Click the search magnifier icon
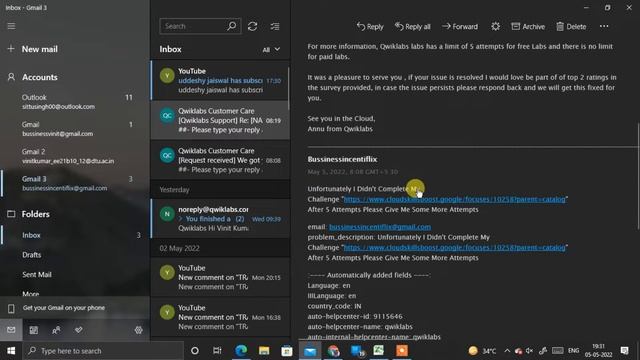The image size is (640, 360). click(x=232, y=26)
